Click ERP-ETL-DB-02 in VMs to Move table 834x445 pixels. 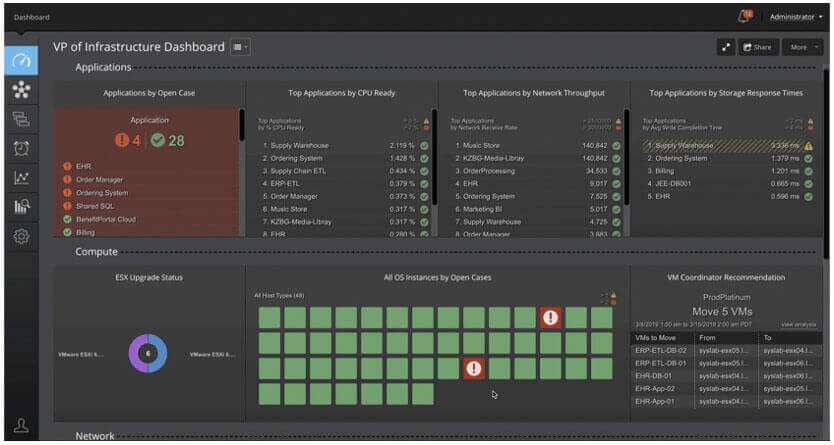coord(661,351)
